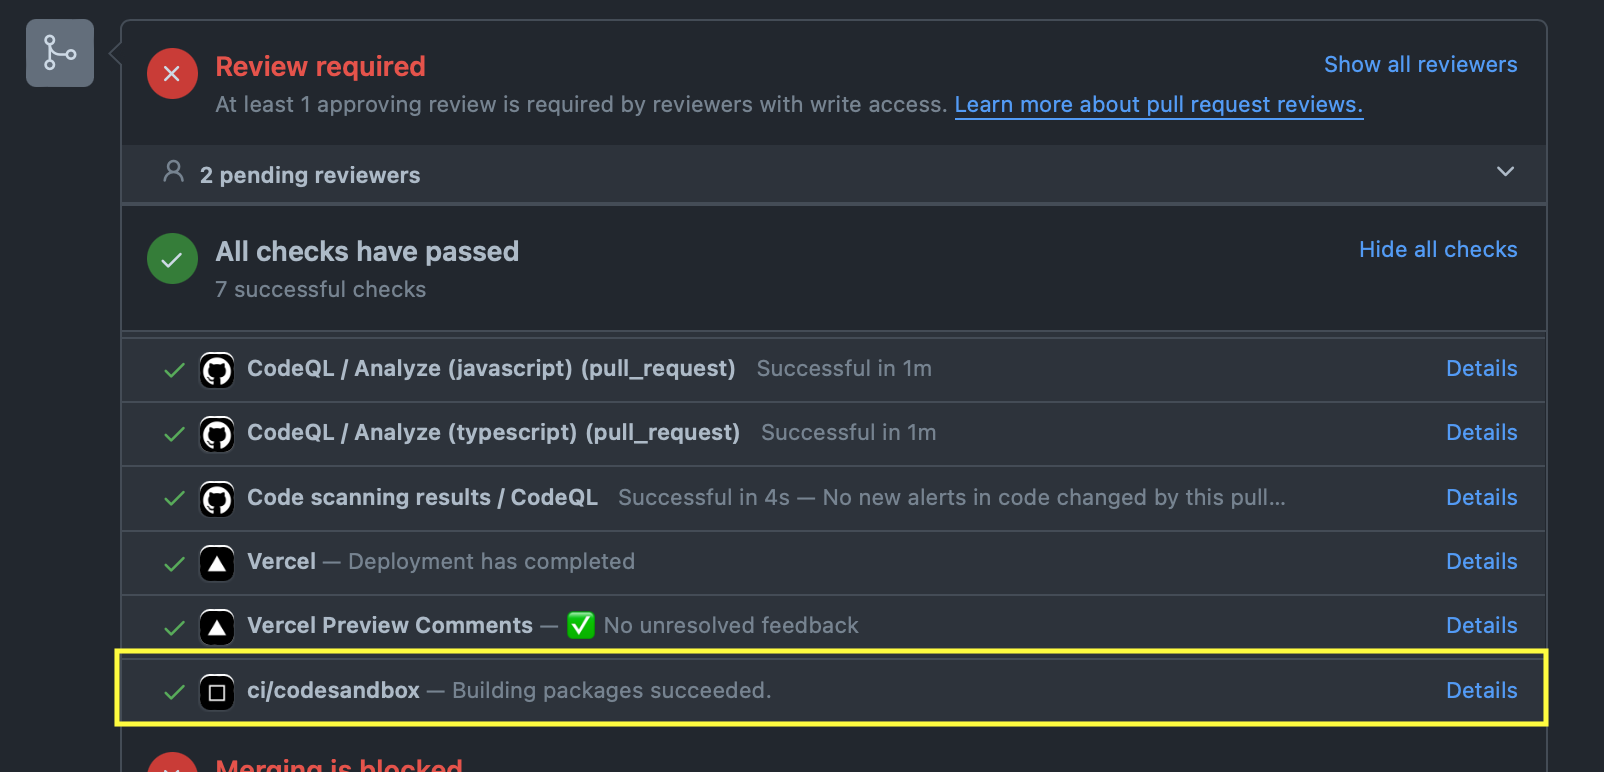Viewport: 1604px width, 772px height.
Task: View Details of Code scanning results check
Action: [1481, 497]
